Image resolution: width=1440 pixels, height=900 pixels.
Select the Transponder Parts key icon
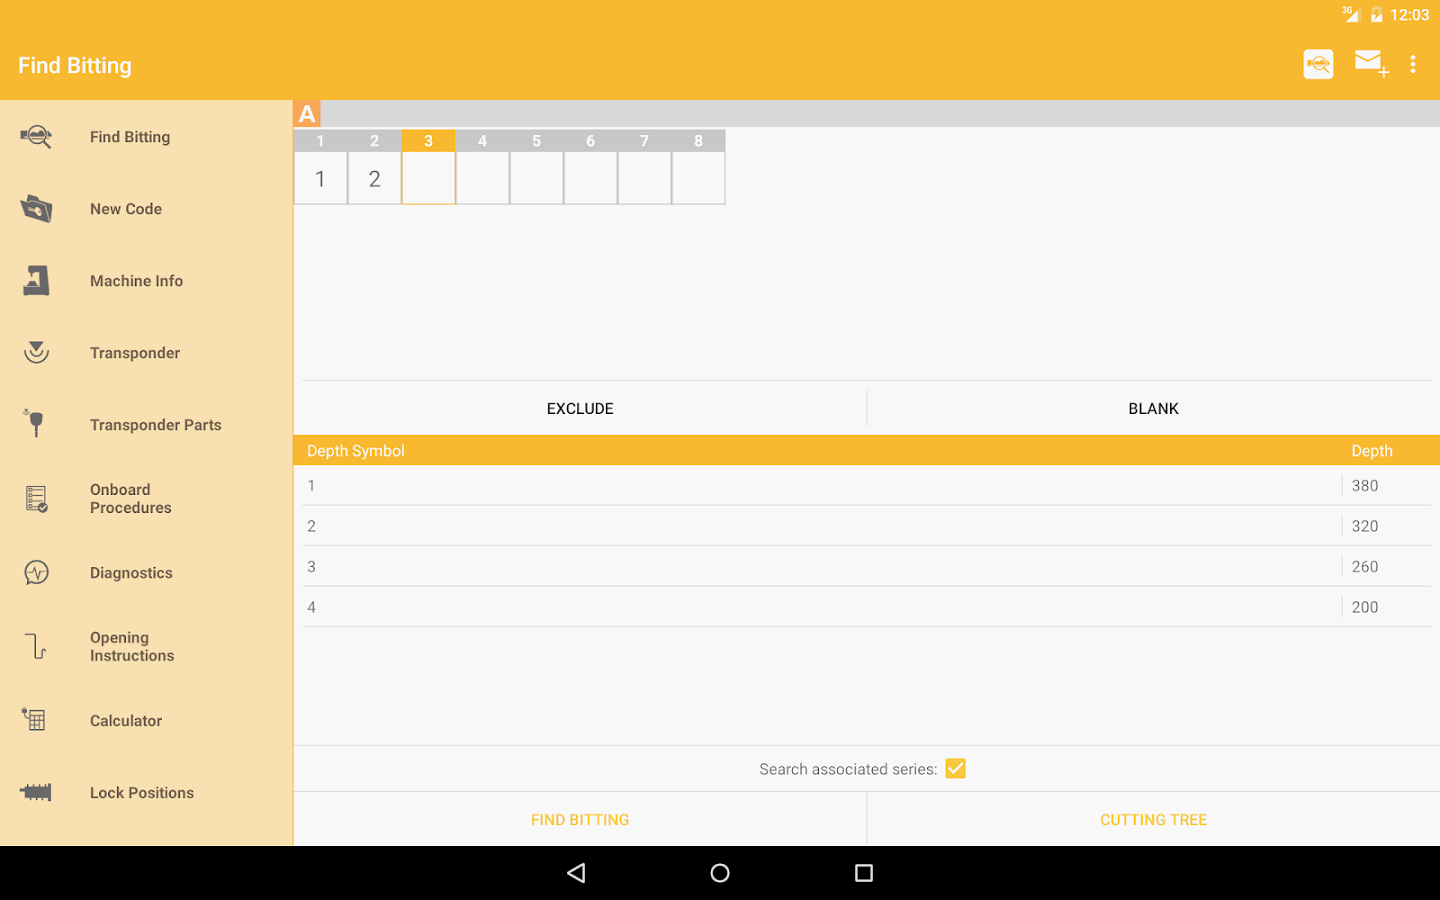pyautogui.click(x=36, y=424)
